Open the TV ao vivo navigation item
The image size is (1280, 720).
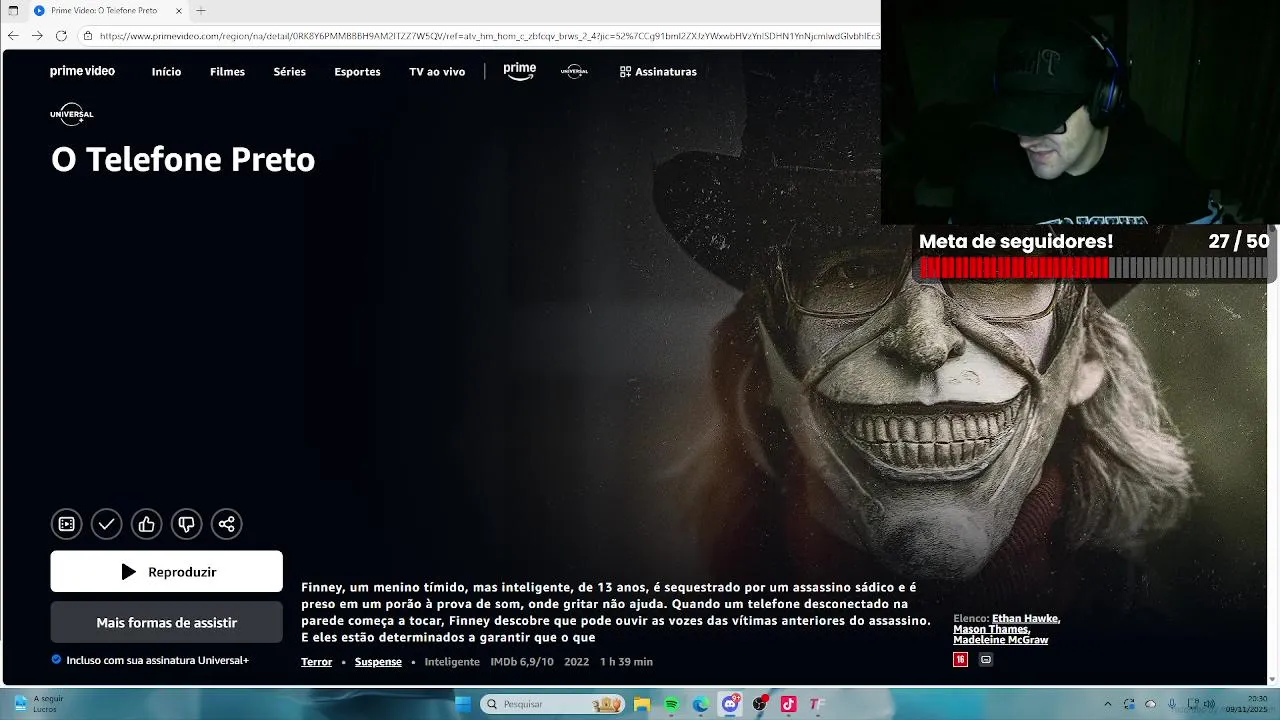pyautogui.click(x=437, y=72)
